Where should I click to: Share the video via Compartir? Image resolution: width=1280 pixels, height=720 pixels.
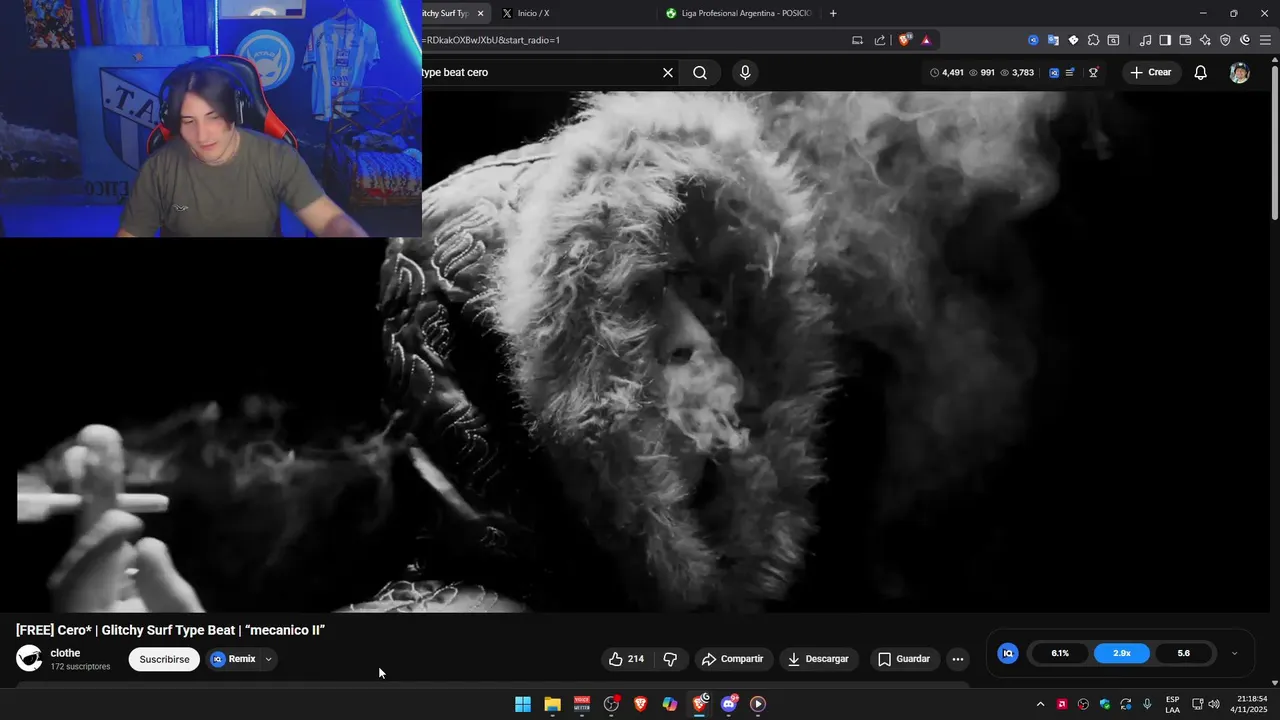(732, 659)
